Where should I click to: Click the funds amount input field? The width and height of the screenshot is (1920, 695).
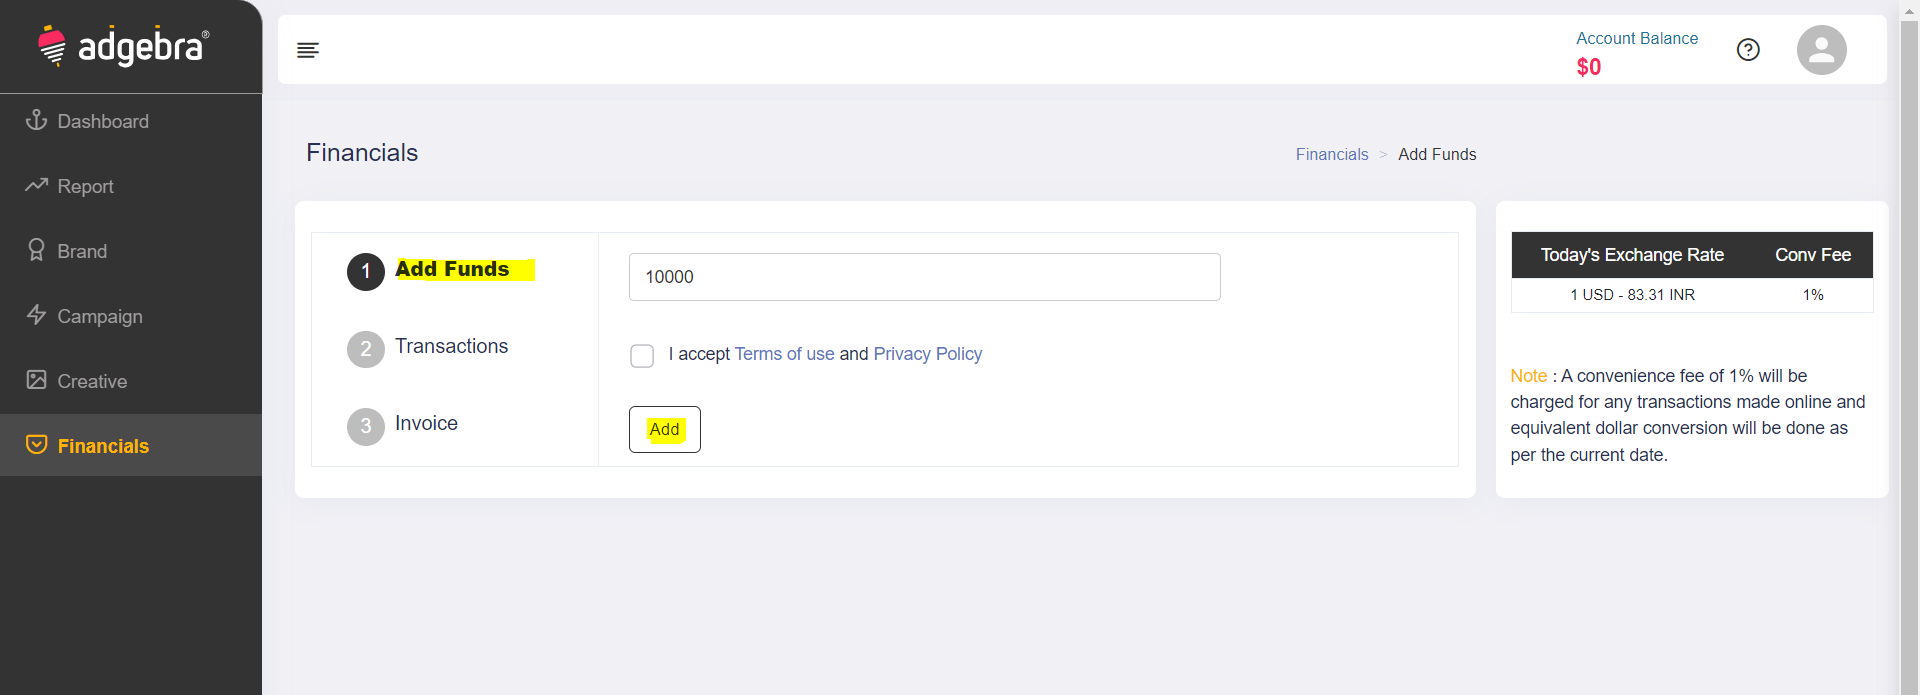pyautogui.click(x=924, y=277)
